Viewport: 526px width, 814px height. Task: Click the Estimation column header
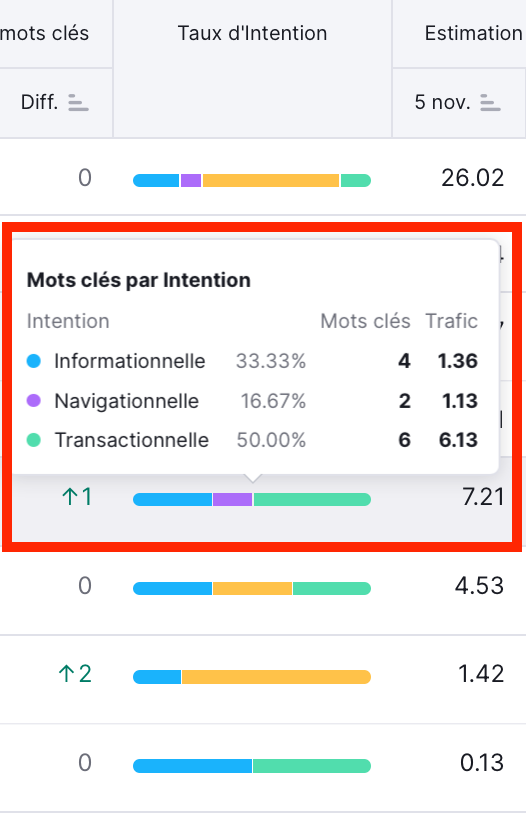pyautogui.click(x=474, y=33)
